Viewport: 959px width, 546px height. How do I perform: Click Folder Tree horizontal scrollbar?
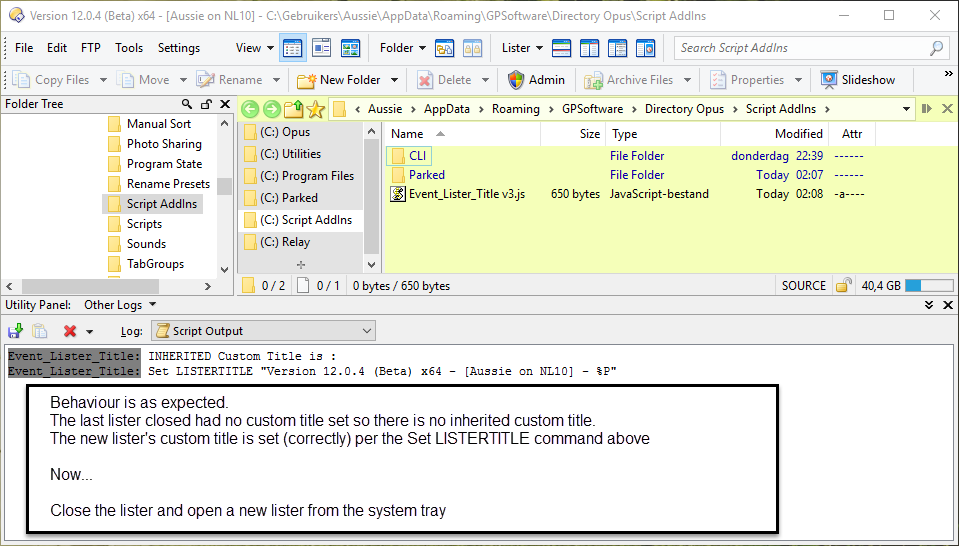pos(91,286)
